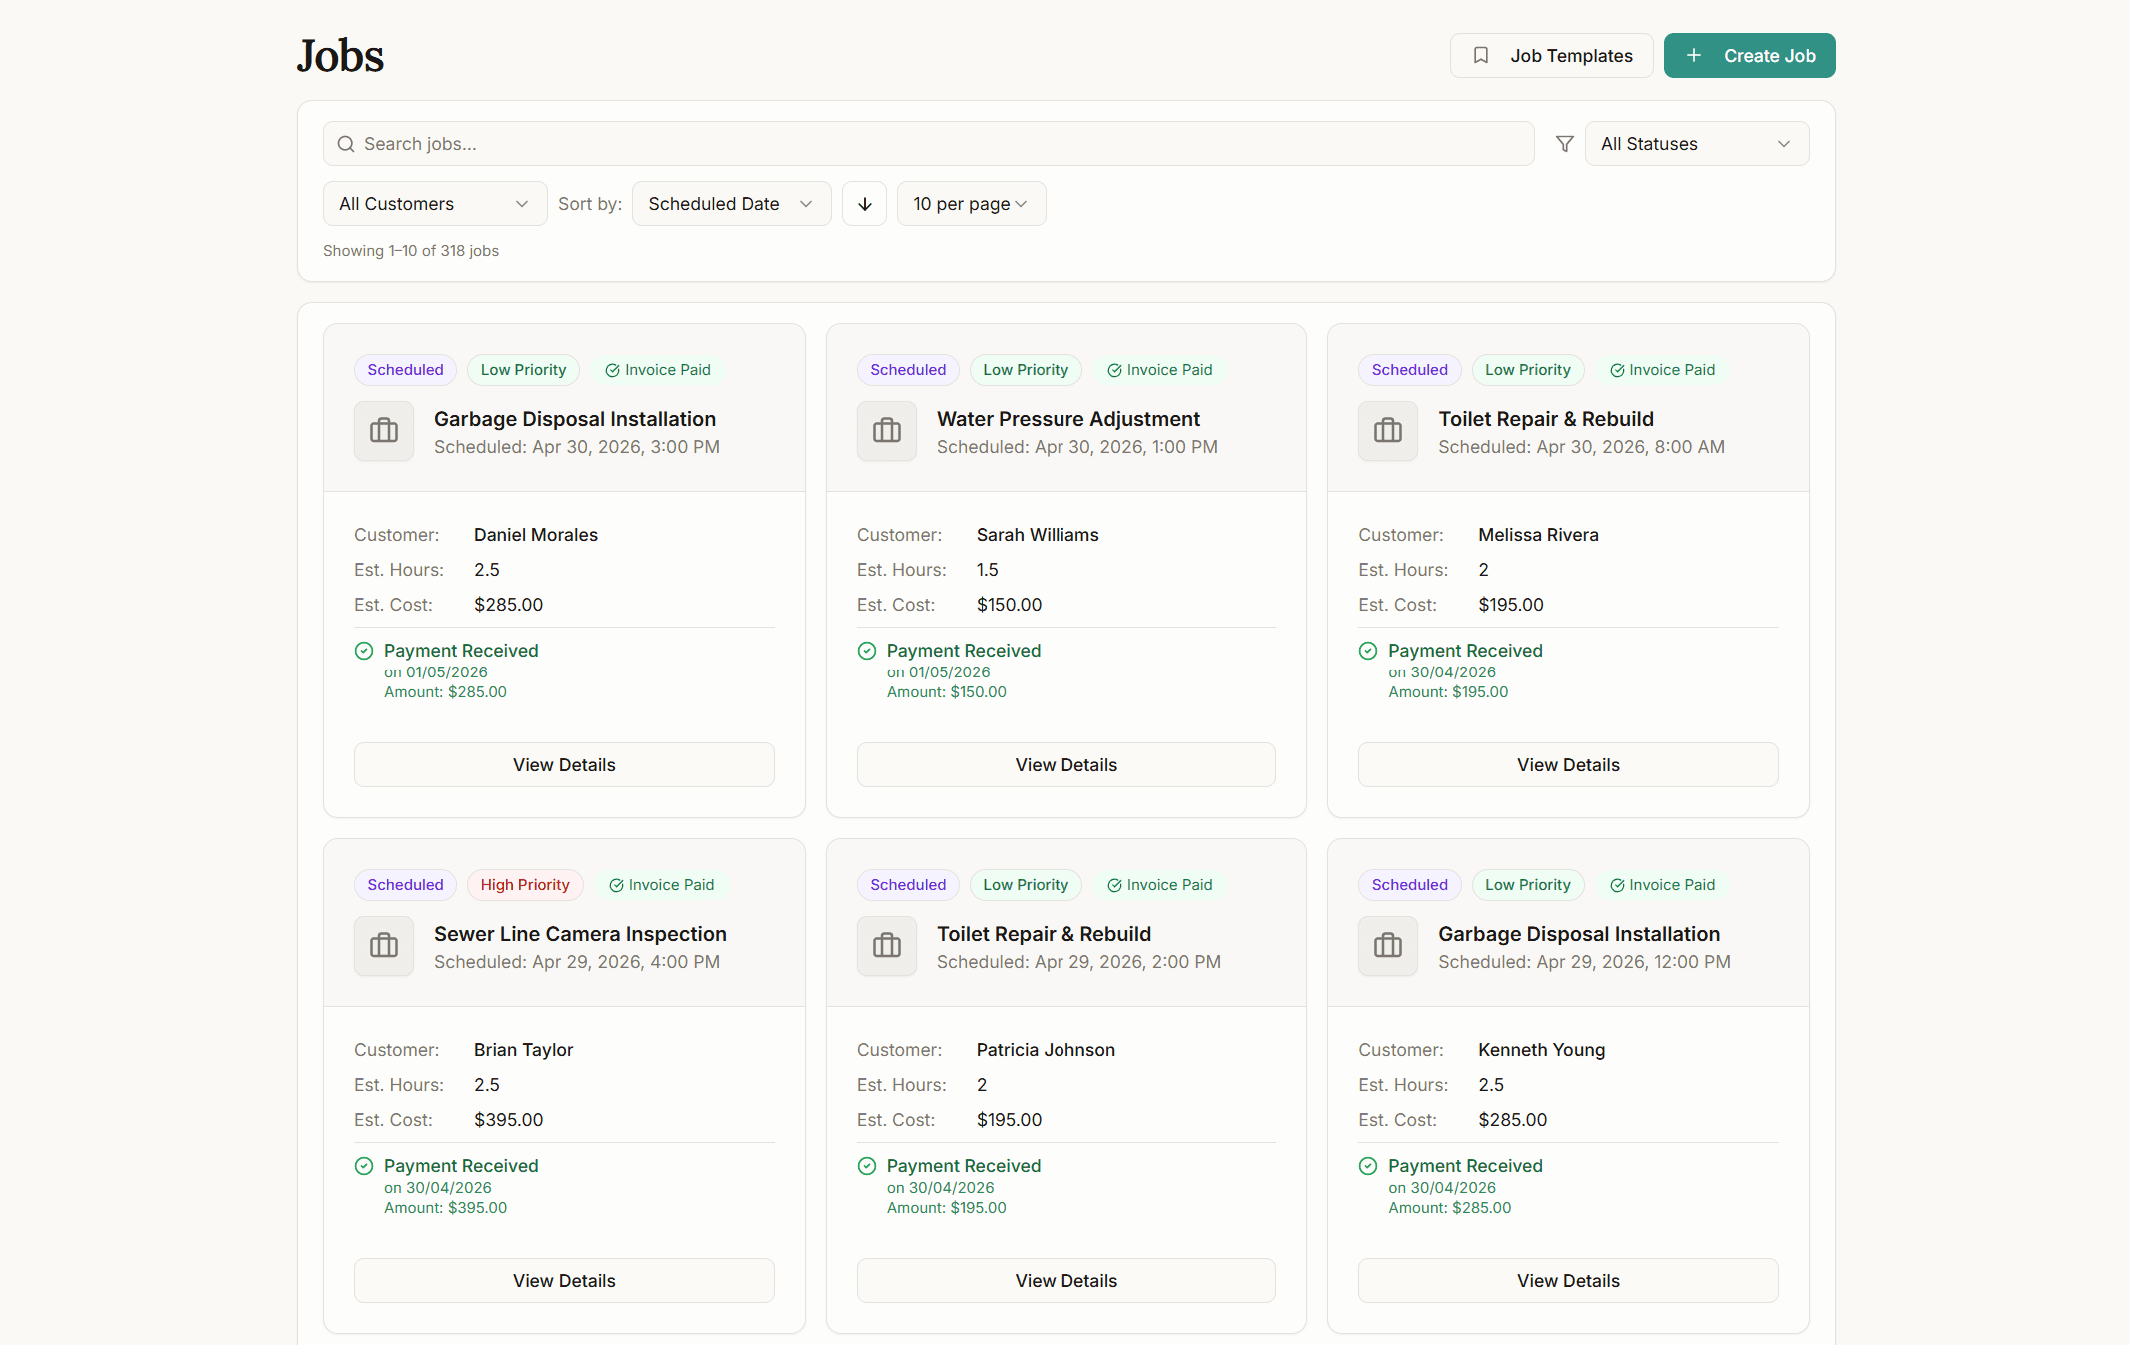View Details for Patricia Johnson's job
Screen dimensions: 2130x1345
point(1066,1281)
